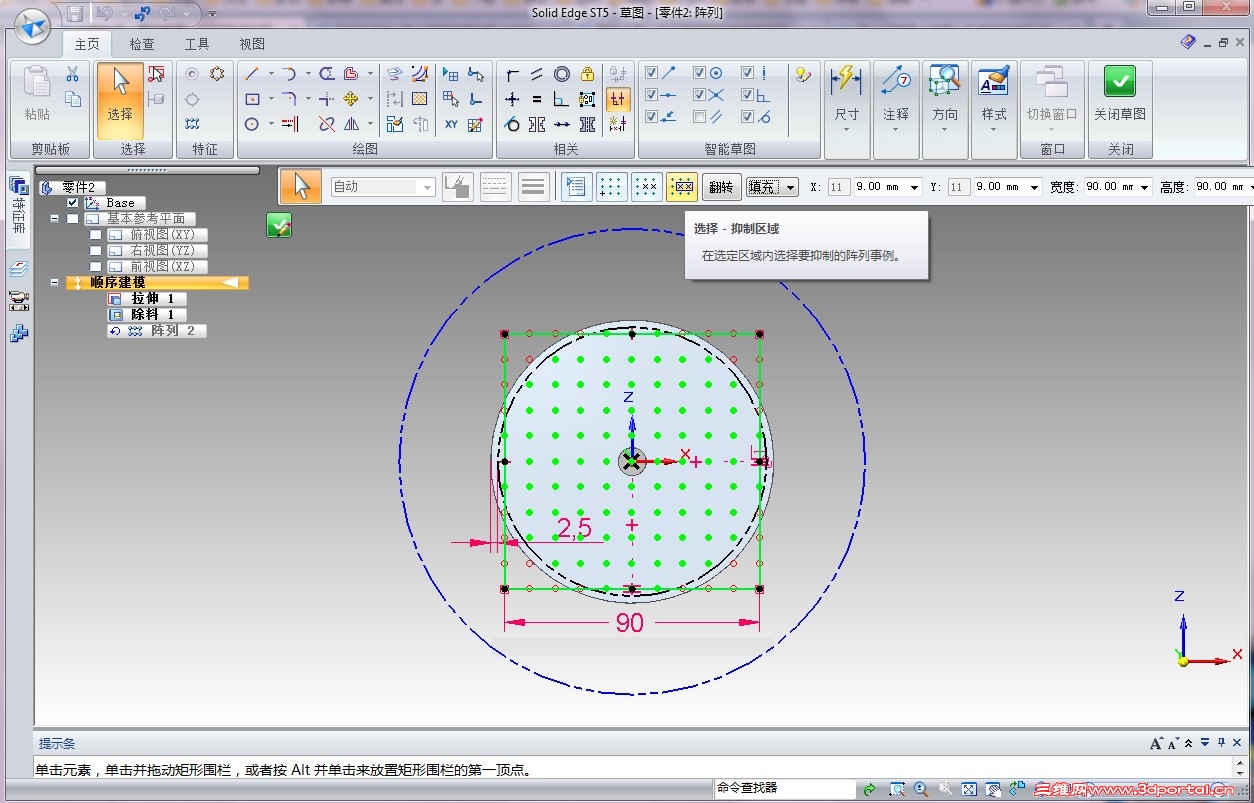Click the suppress region icon on command bar
Viewport: 1254px width, 803px height.
tap(682, 187)
